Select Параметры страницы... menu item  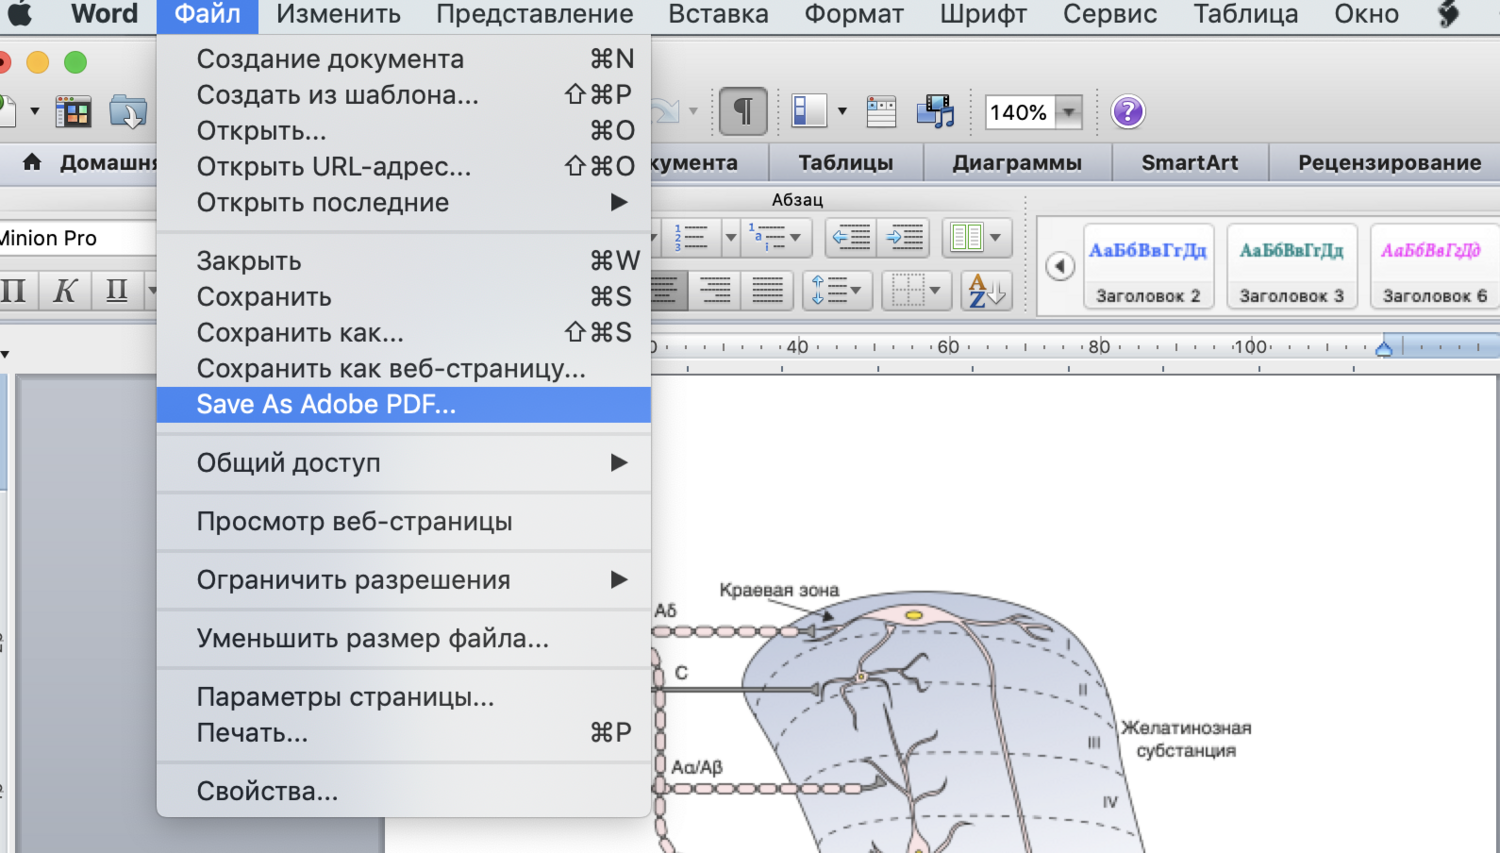(404, 696)
